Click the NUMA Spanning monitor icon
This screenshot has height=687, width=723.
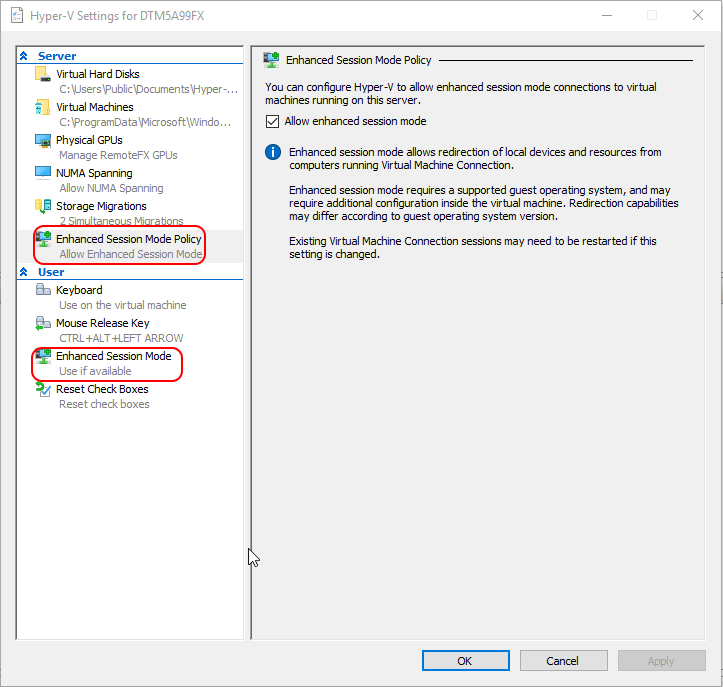click(43, 173)
